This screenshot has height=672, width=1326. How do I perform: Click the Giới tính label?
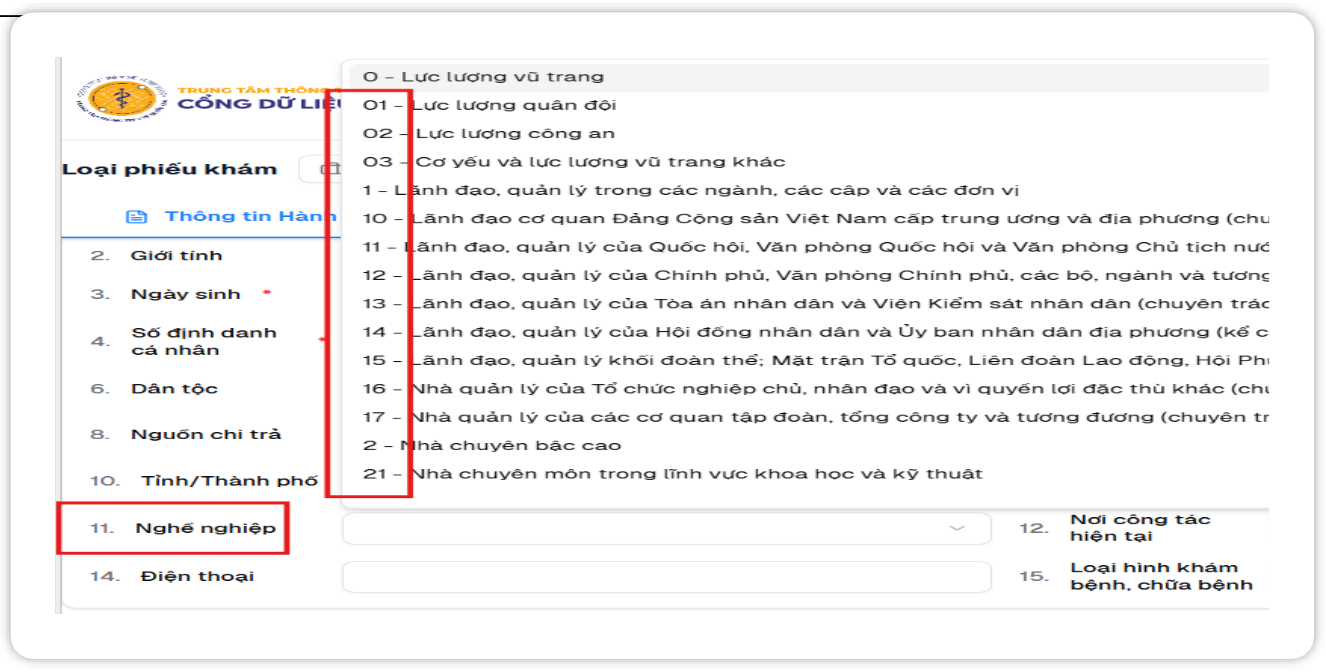pyautogui.click(x=176, y=256)
